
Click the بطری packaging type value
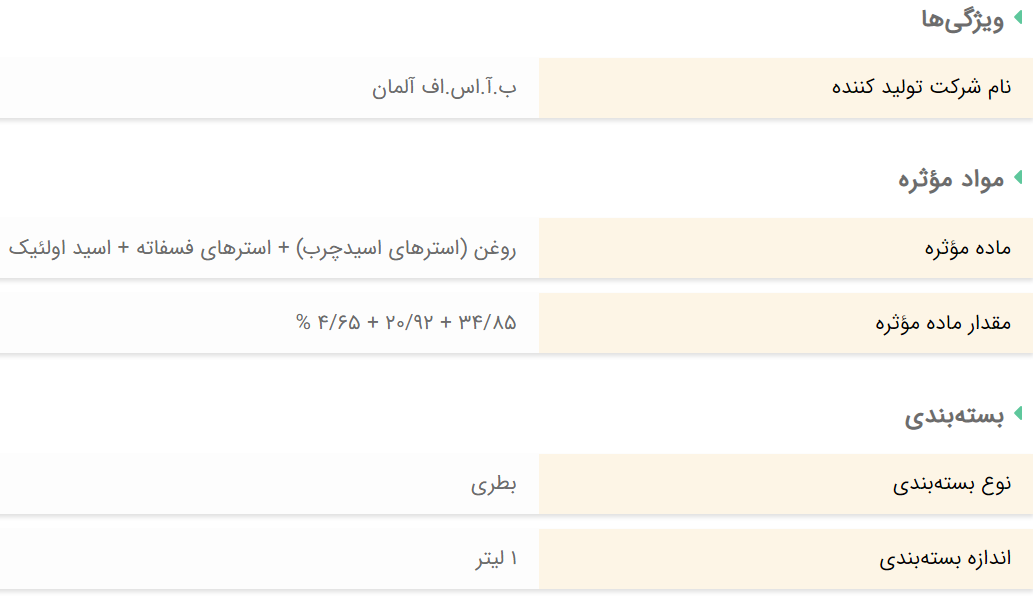point(494,485)
